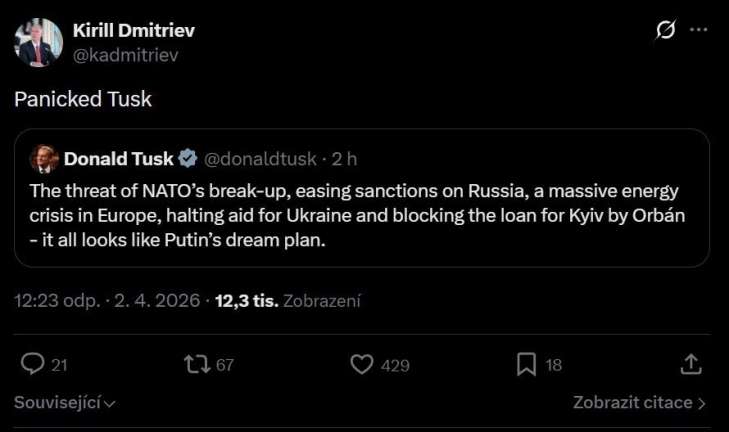729x432 pixels.
Task: Open Kirill Dmitriev's profile picture
Action: pyautogui.click(x=36, y=42)
